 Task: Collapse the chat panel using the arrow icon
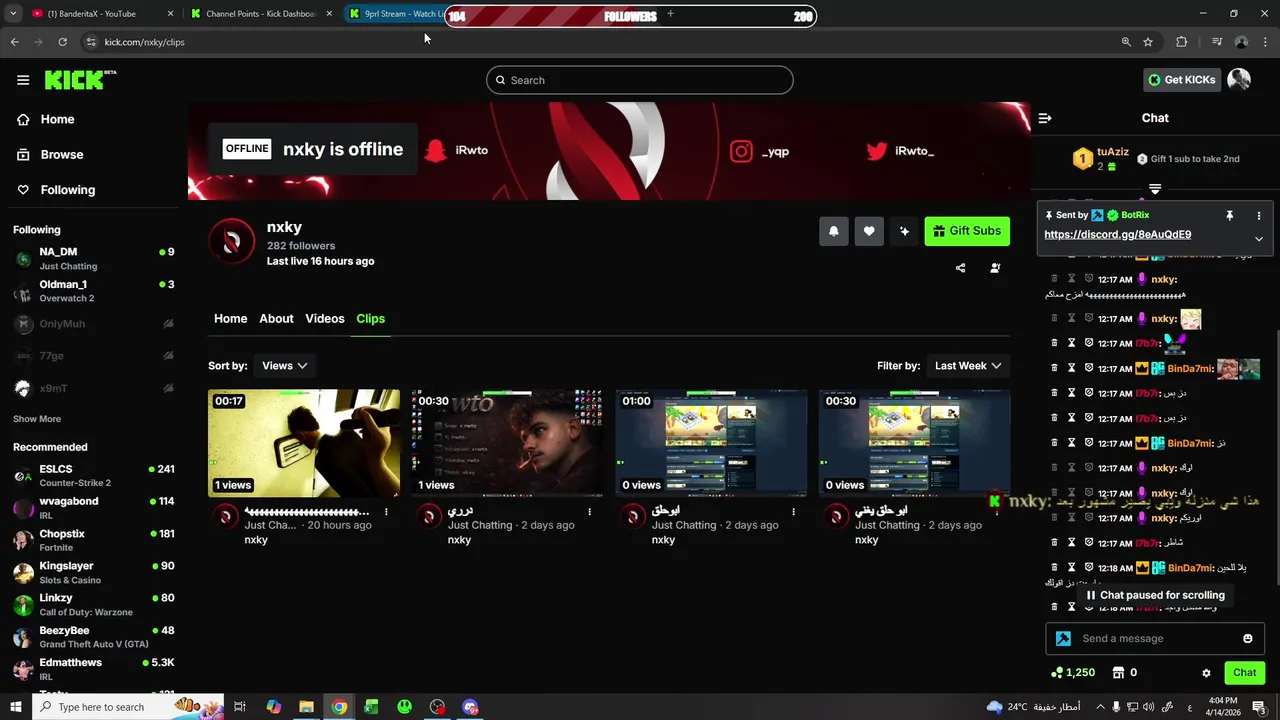[x=1045, y=118]
